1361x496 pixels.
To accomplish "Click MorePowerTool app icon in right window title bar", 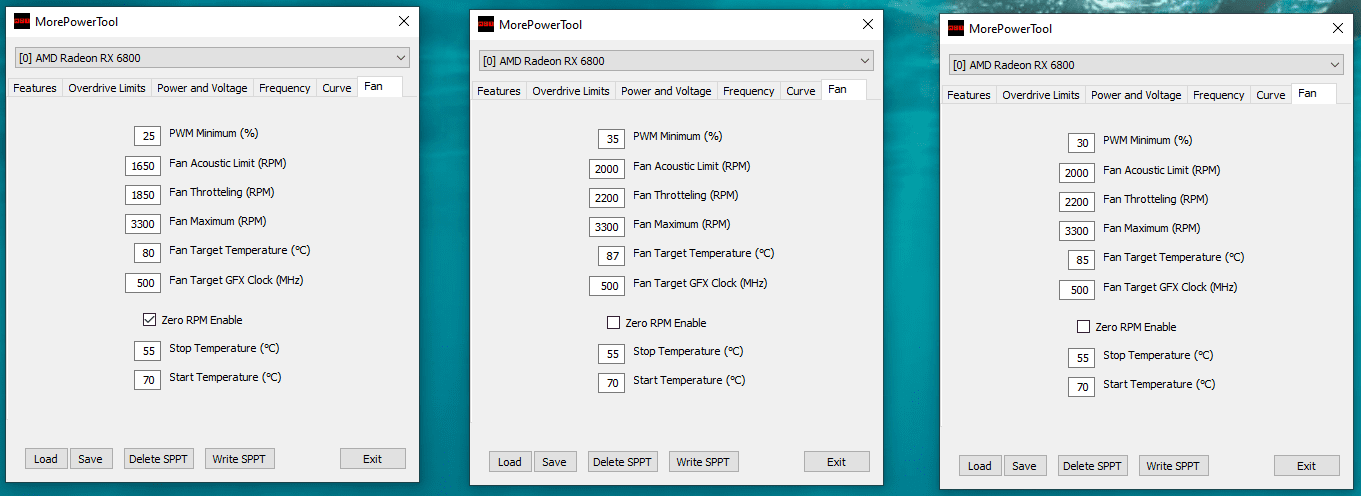I will coord(955,29).
